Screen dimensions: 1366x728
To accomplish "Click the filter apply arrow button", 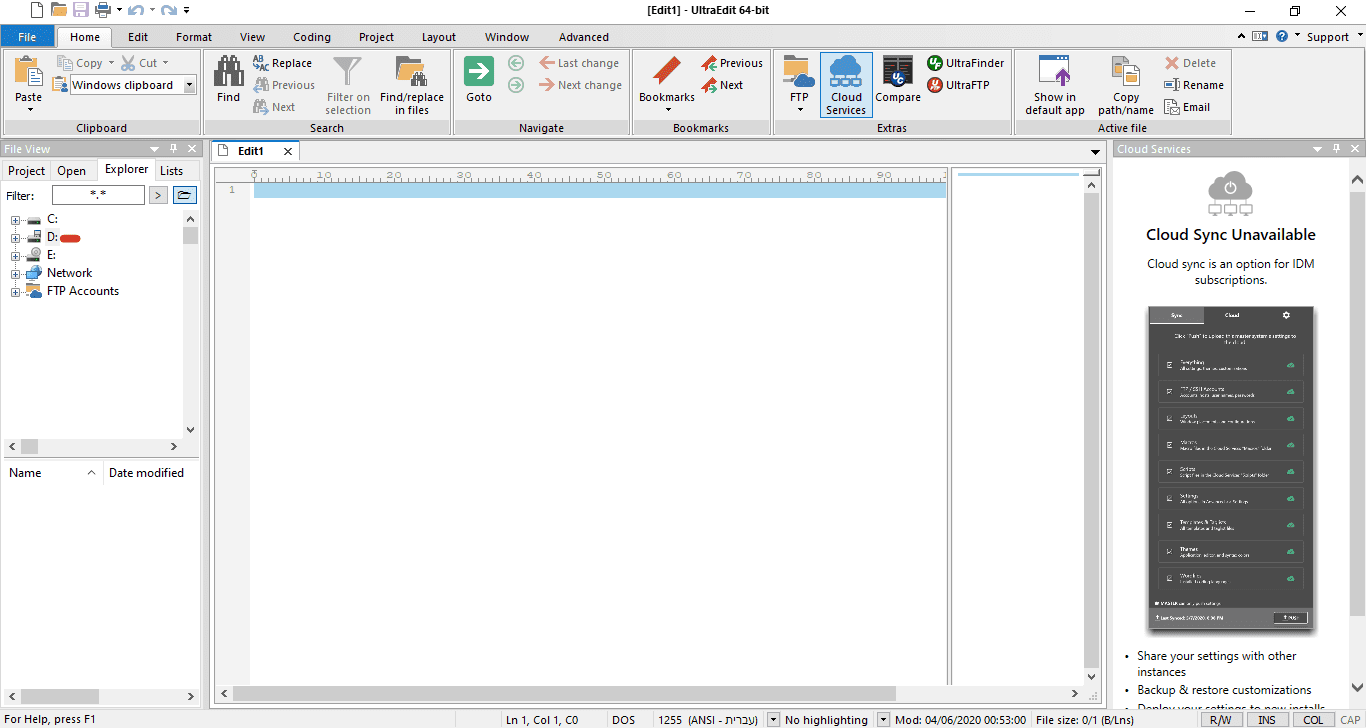I will tap(158, 195).
